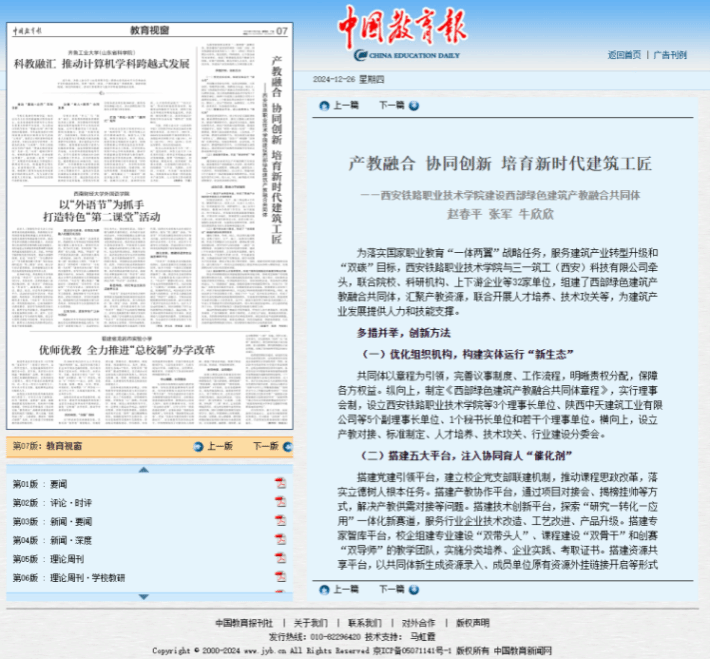Click 返回首页 link in header
The width and height of the screenshot is (710, 659).
624,55
